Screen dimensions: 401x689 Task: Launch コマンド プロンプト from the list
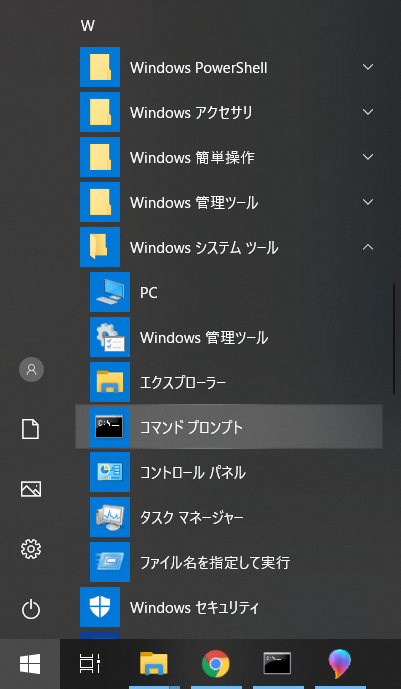[229, 427]
